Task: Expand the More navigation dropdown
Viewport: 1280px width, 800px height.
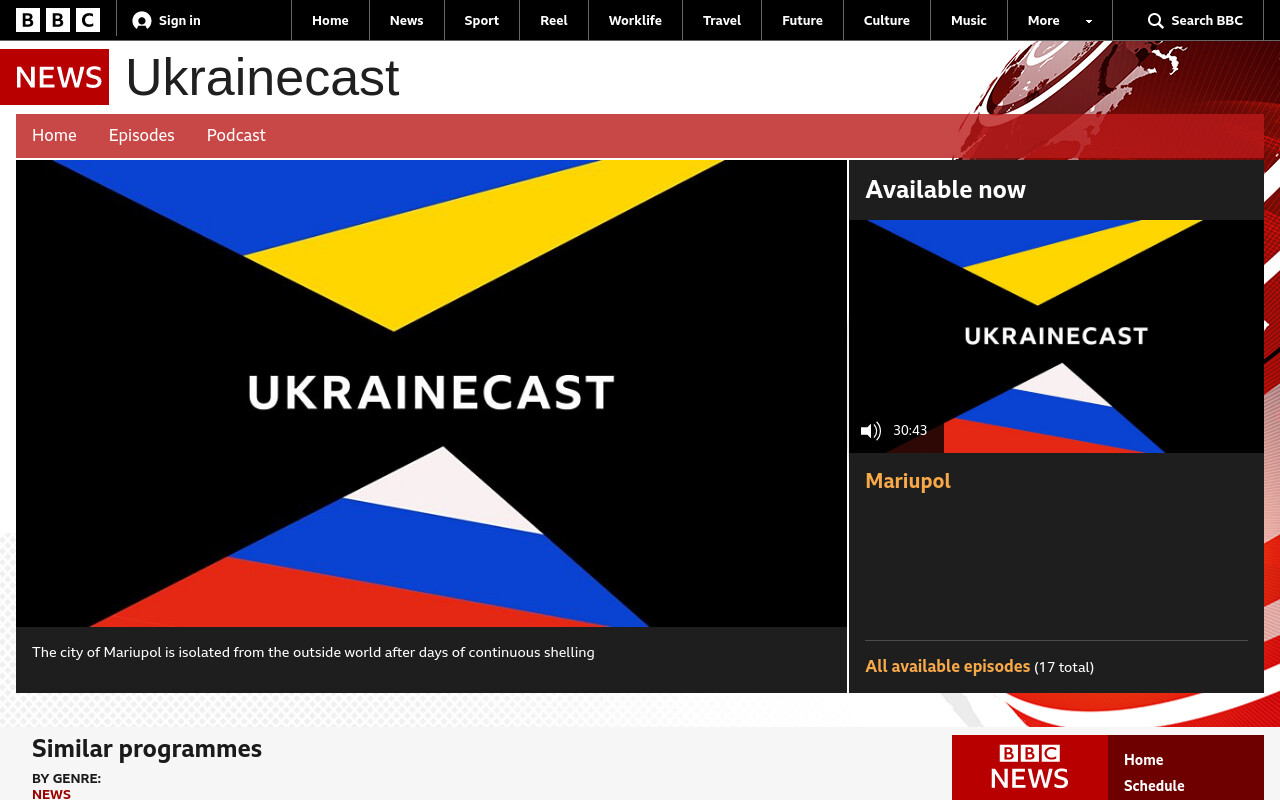Action: [x=1060, y=21]
